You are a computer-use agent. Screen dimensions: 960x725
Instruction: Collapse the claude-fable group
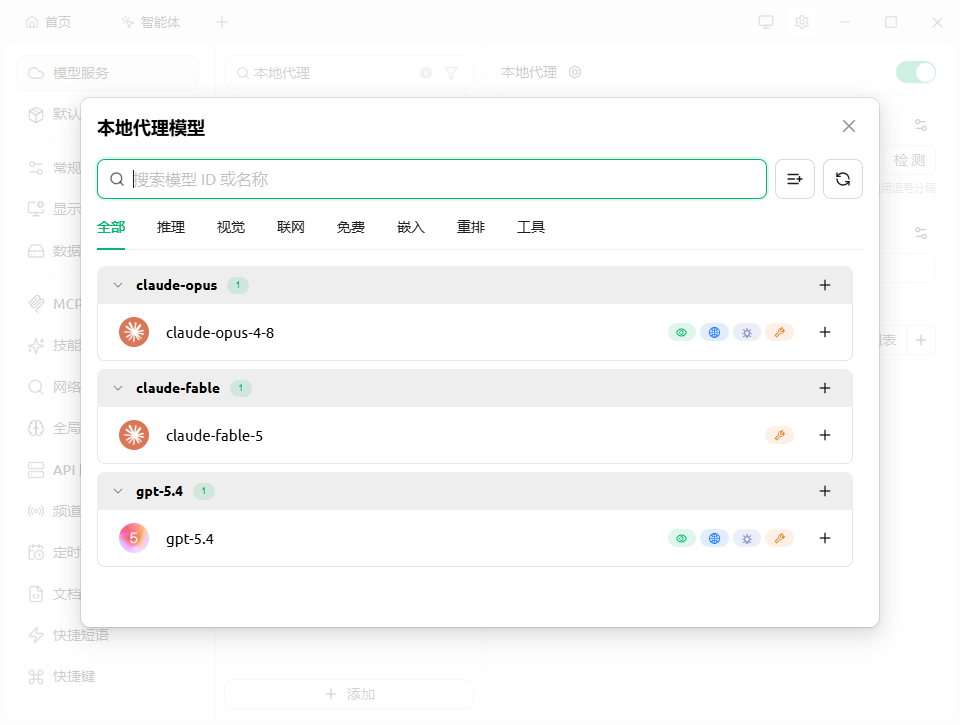pyautogui.click(x=118, y=388)
